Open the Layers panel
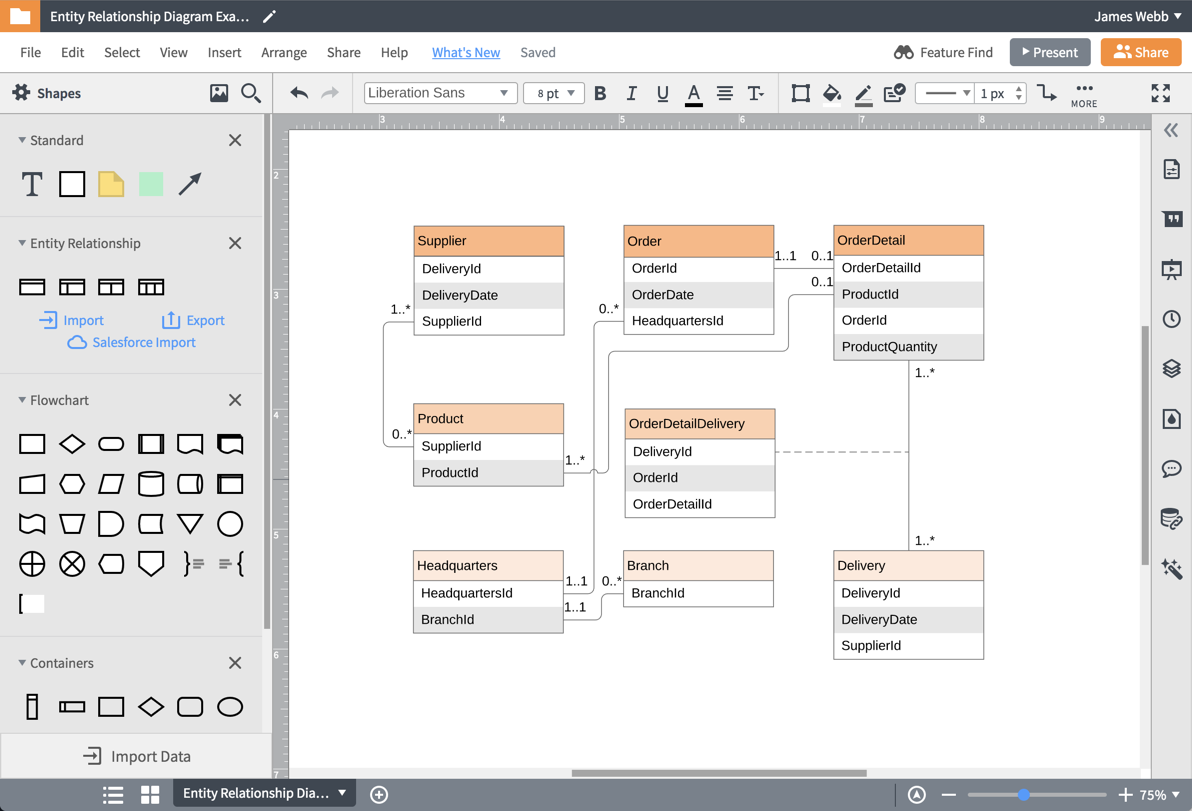1192x811 pixels. click(x=1172, y=368)
